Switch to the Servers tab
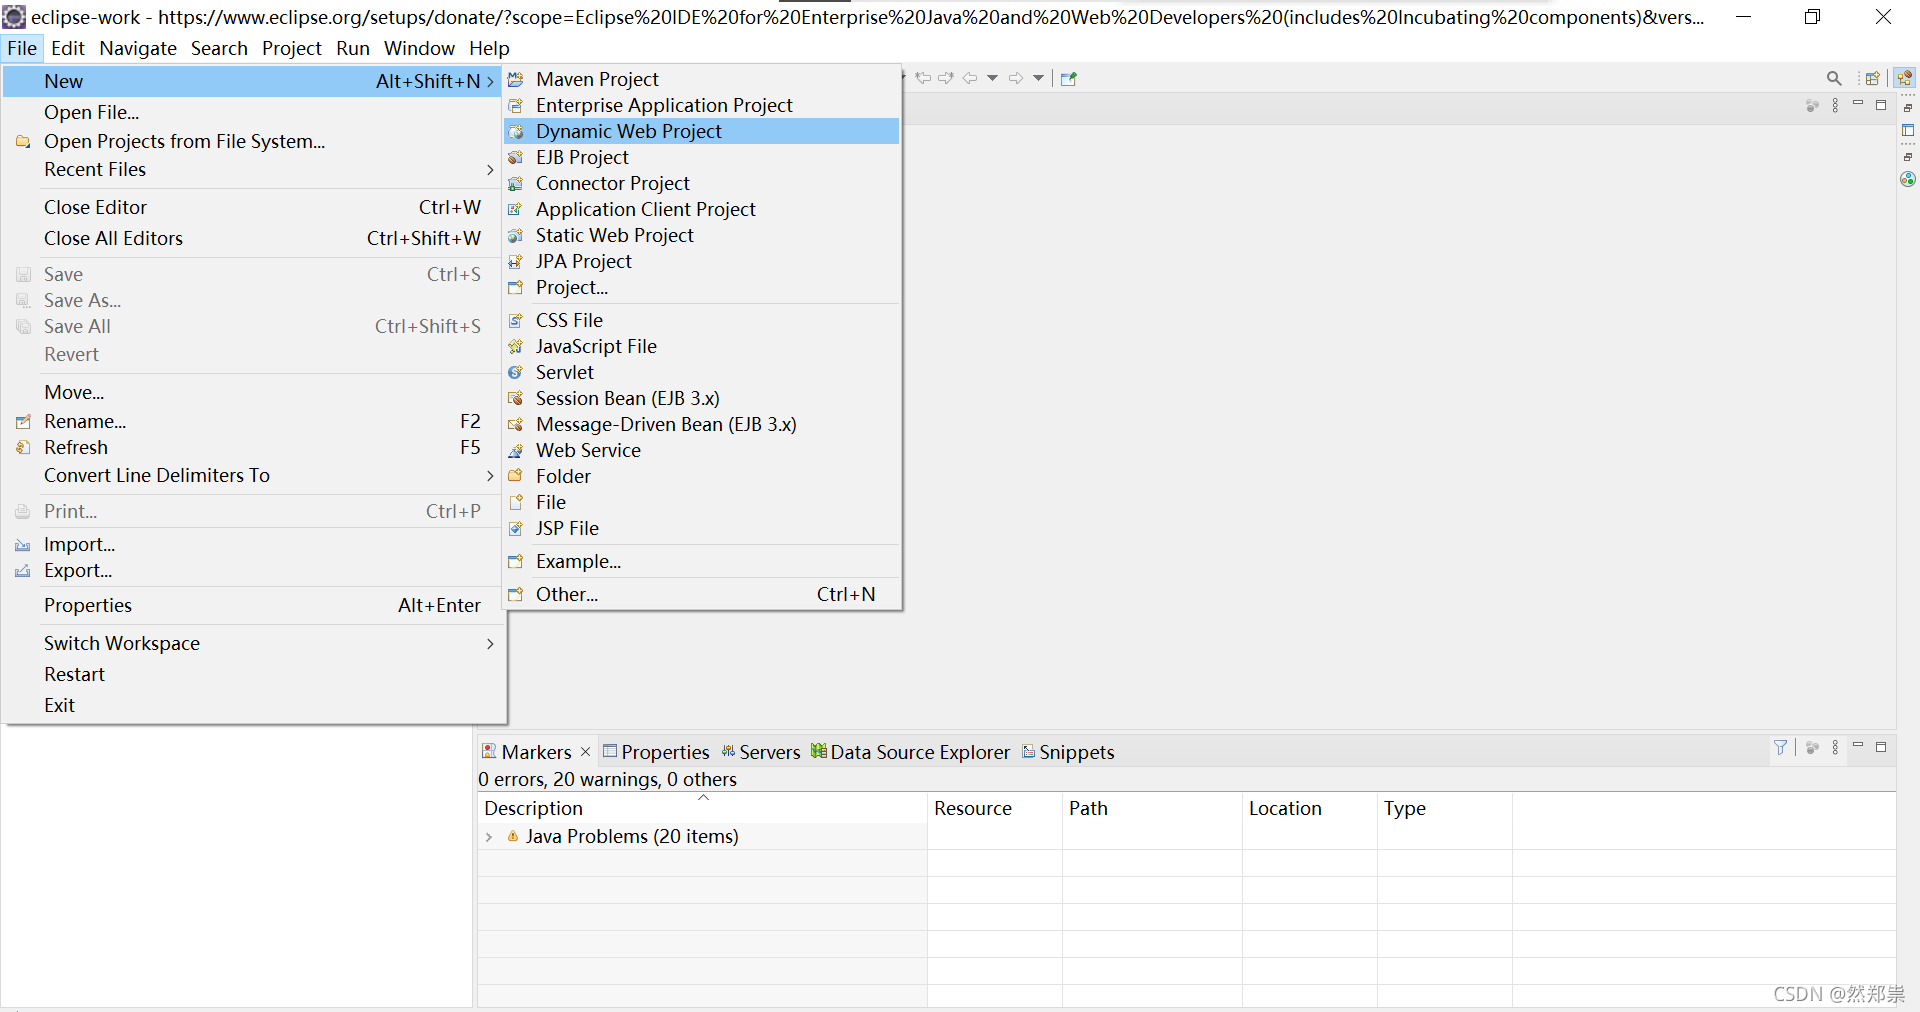The width and height of the screenshot is (1920, 1012). [769, 752]
